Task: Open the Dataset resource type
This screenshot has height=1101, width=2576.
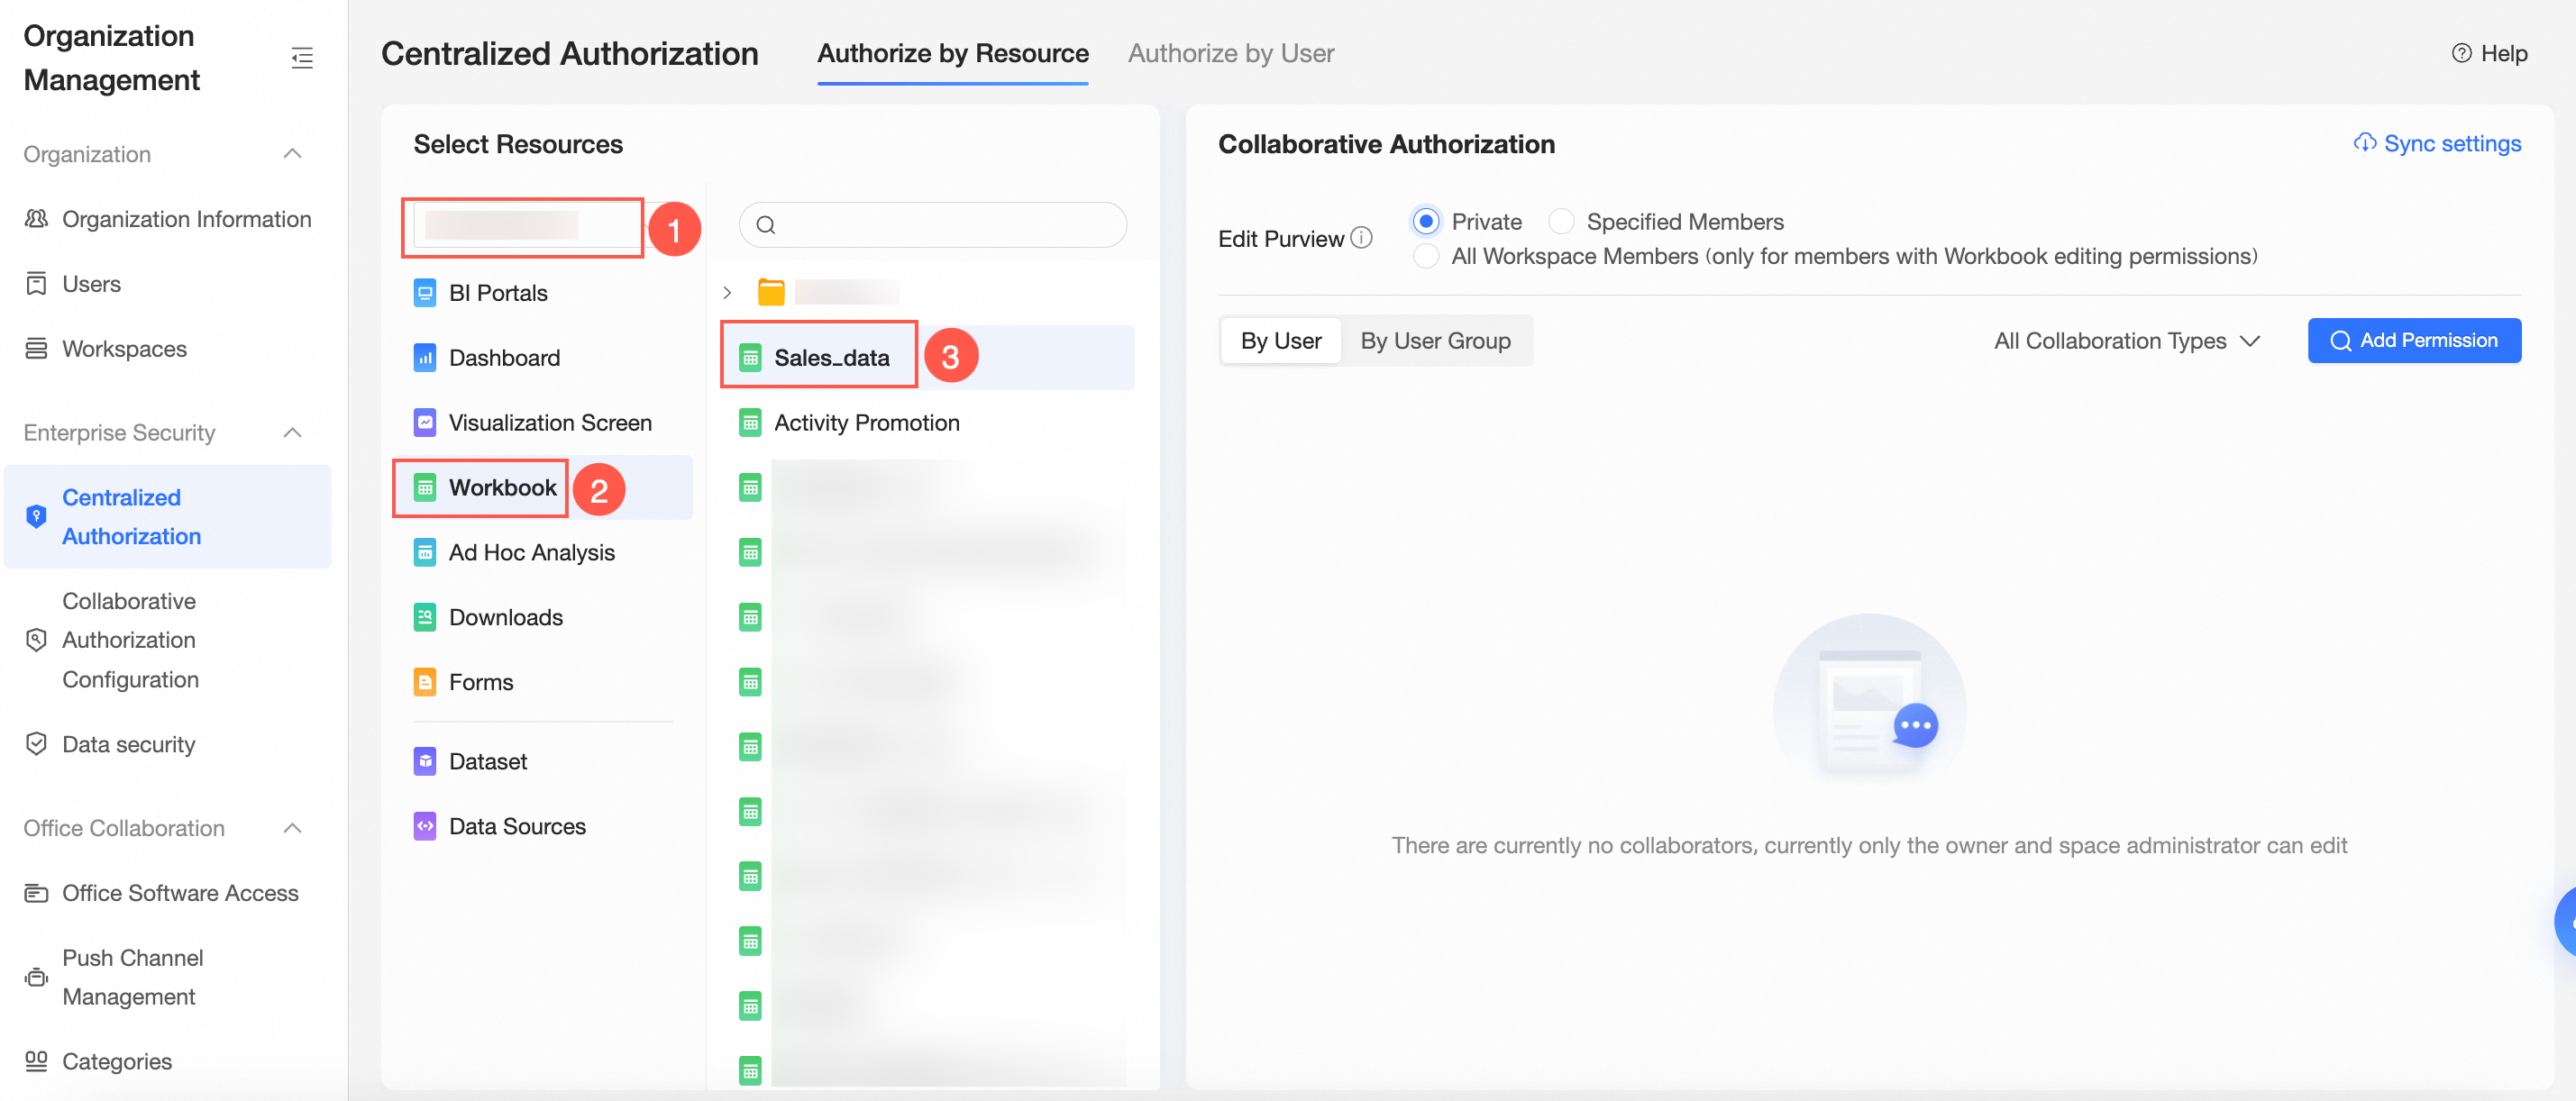Action: 487,761
